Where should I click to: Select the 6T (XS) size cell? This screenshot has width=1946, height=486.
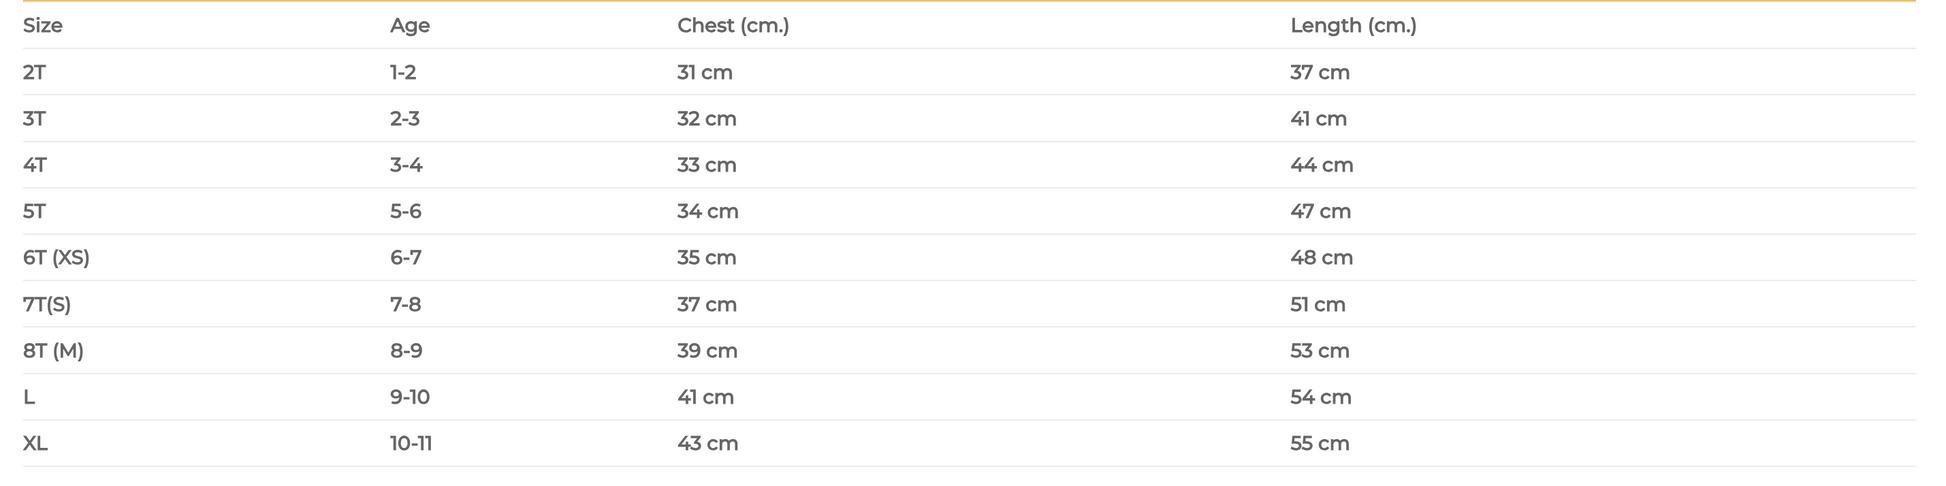tap(57, 258)
